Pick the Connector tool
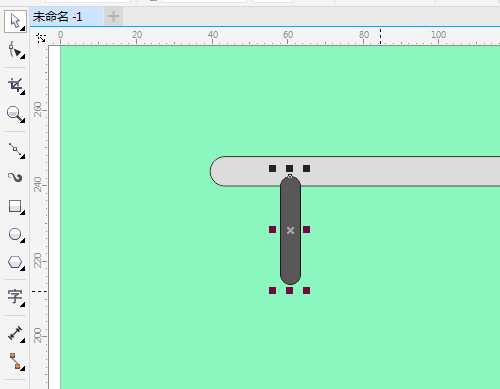This screenshot has width=500, height=389. point(15,362)
